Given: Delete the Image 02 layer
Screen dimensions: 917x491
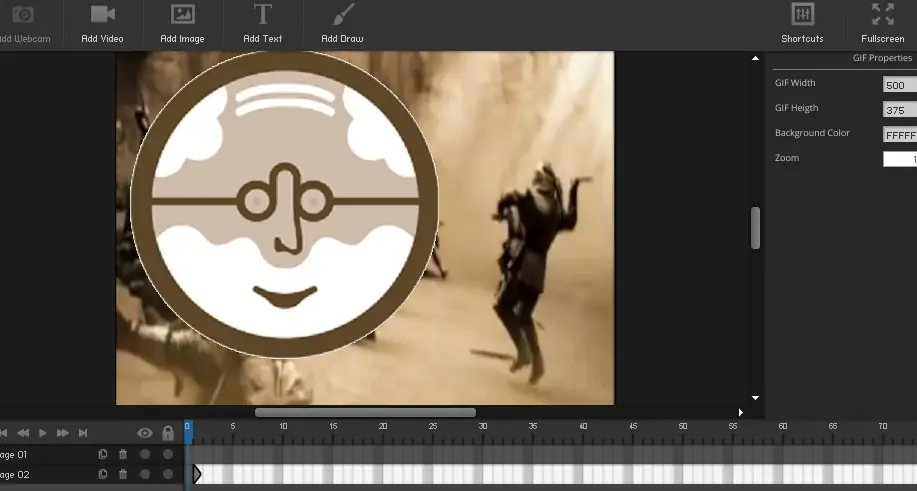Looking at the screenshot, I should pos(123,474).
